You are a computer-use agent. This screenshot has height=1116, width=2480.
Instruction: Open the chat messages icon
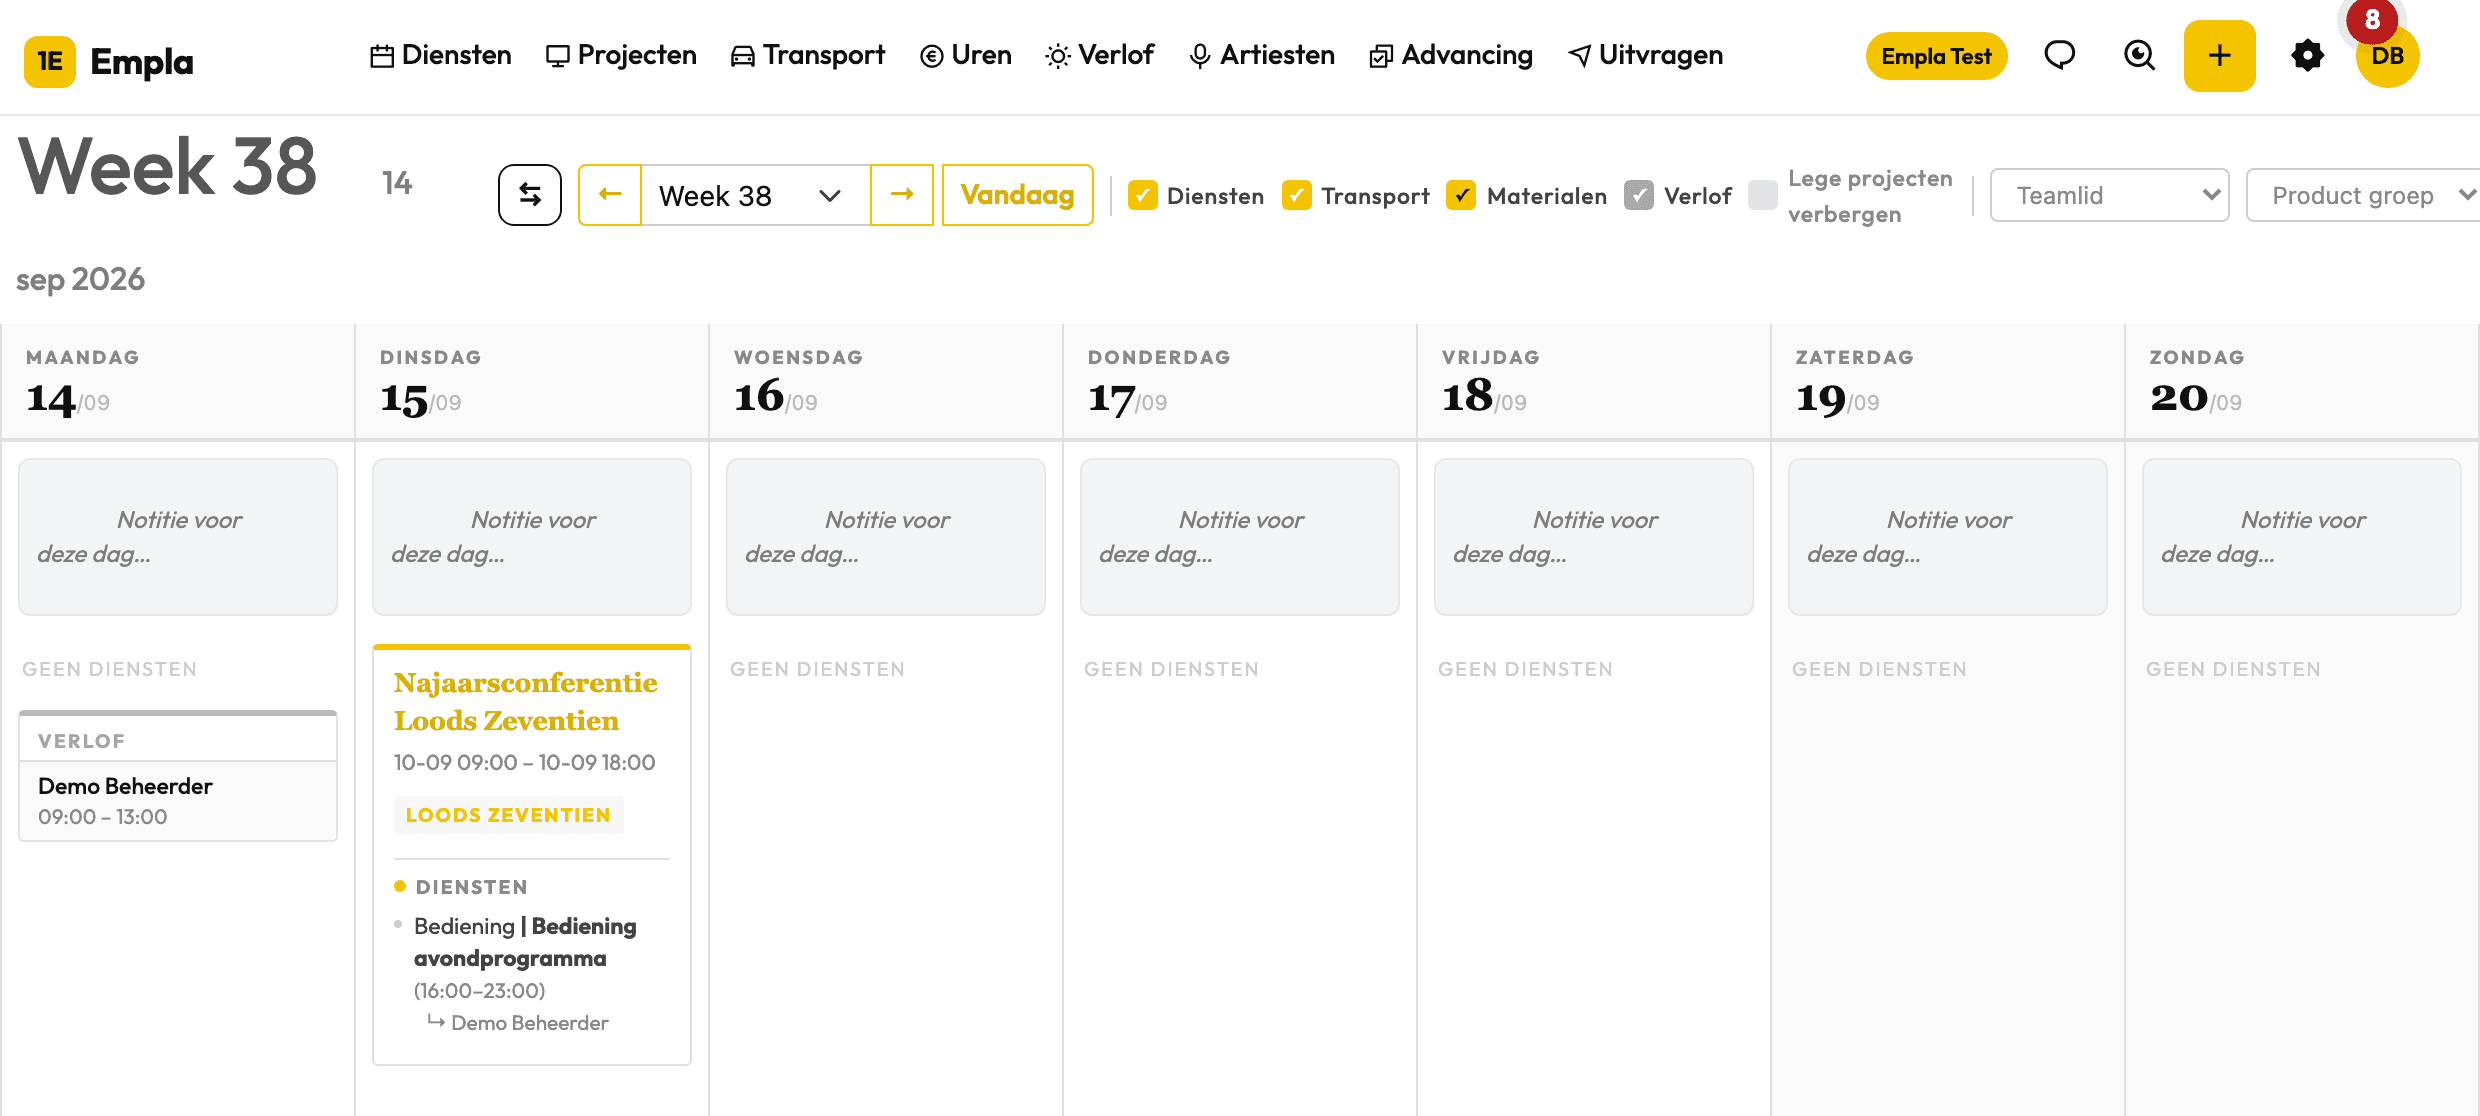click(2059, 55)
